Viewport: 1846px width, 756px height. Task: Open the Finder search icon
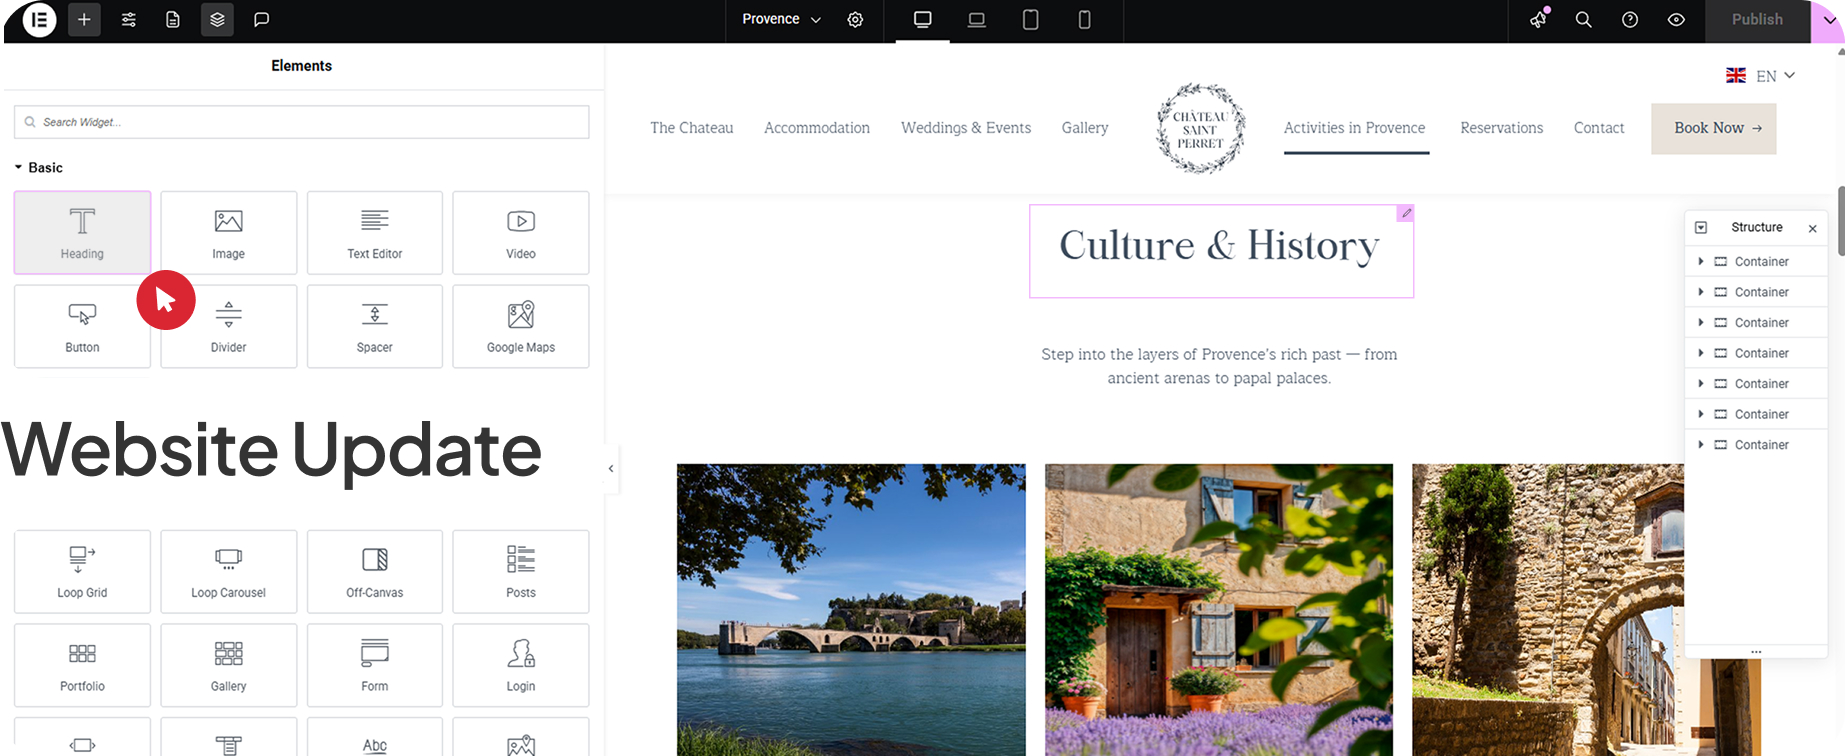point(1583,20)
